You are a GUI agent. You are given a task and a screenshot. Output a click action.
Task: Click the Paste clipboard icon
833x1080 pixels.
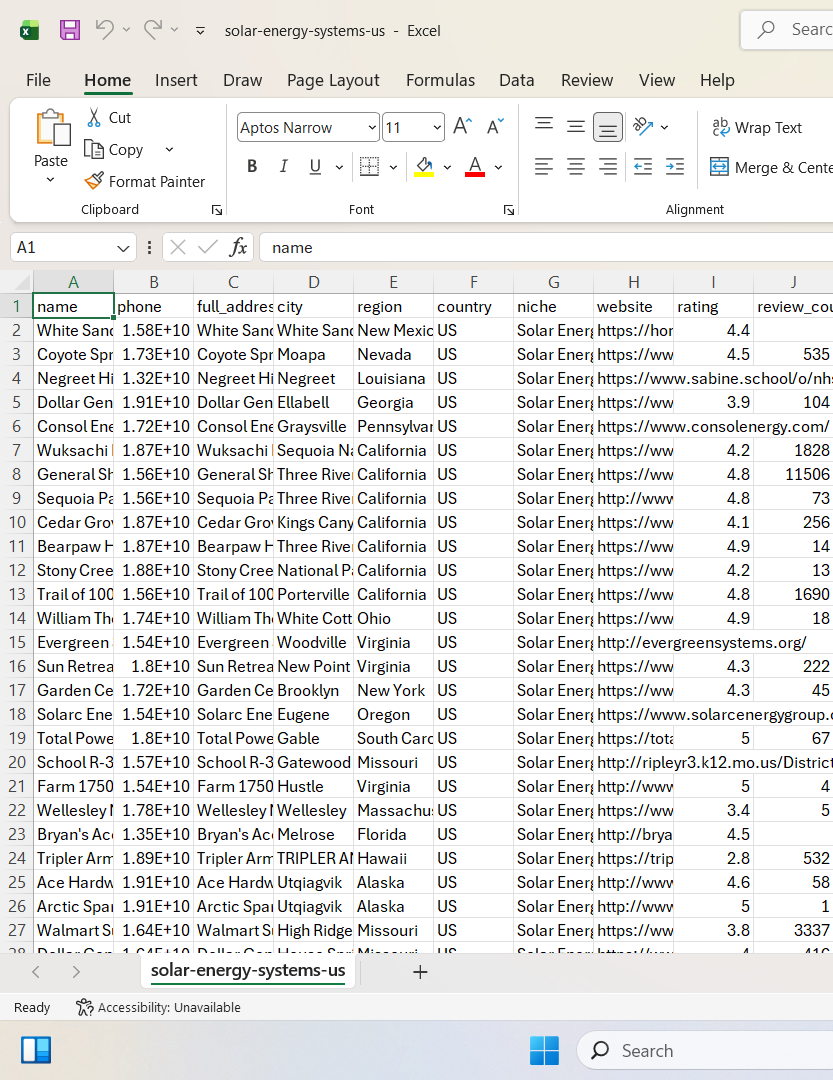[x=52, y=128]
